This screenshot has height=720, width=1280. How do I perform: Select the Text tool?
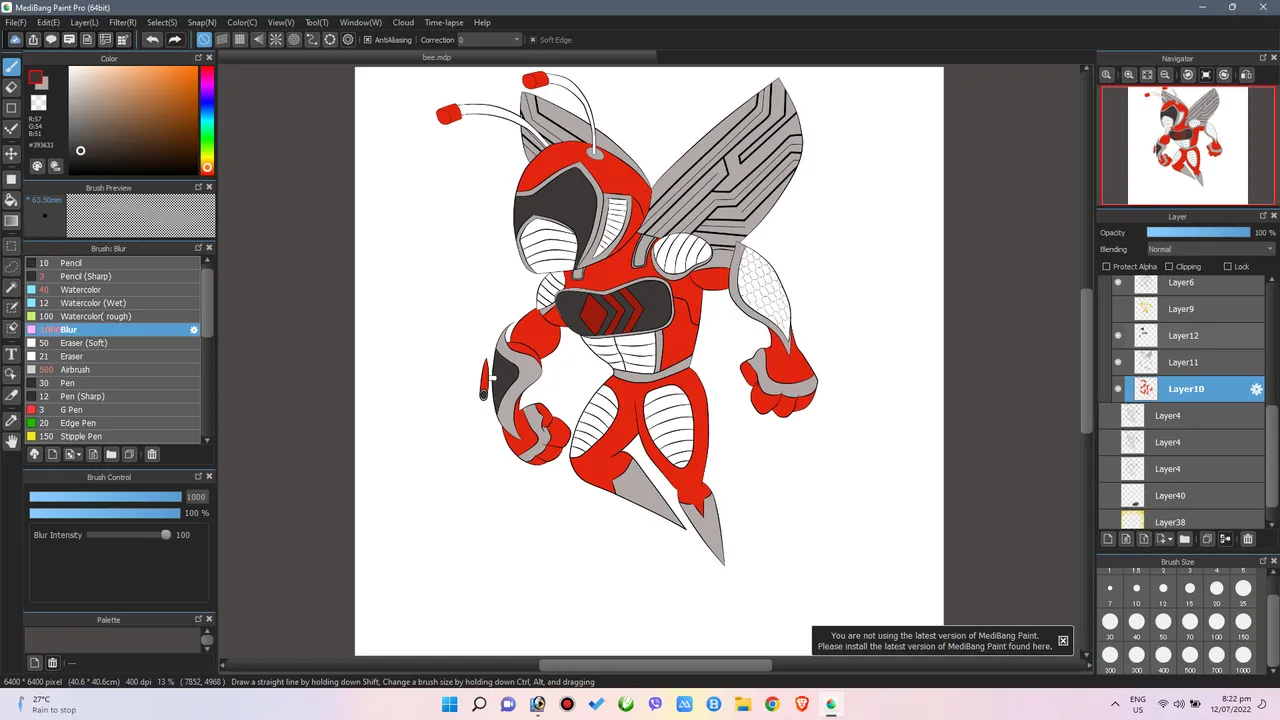(11, 354)
